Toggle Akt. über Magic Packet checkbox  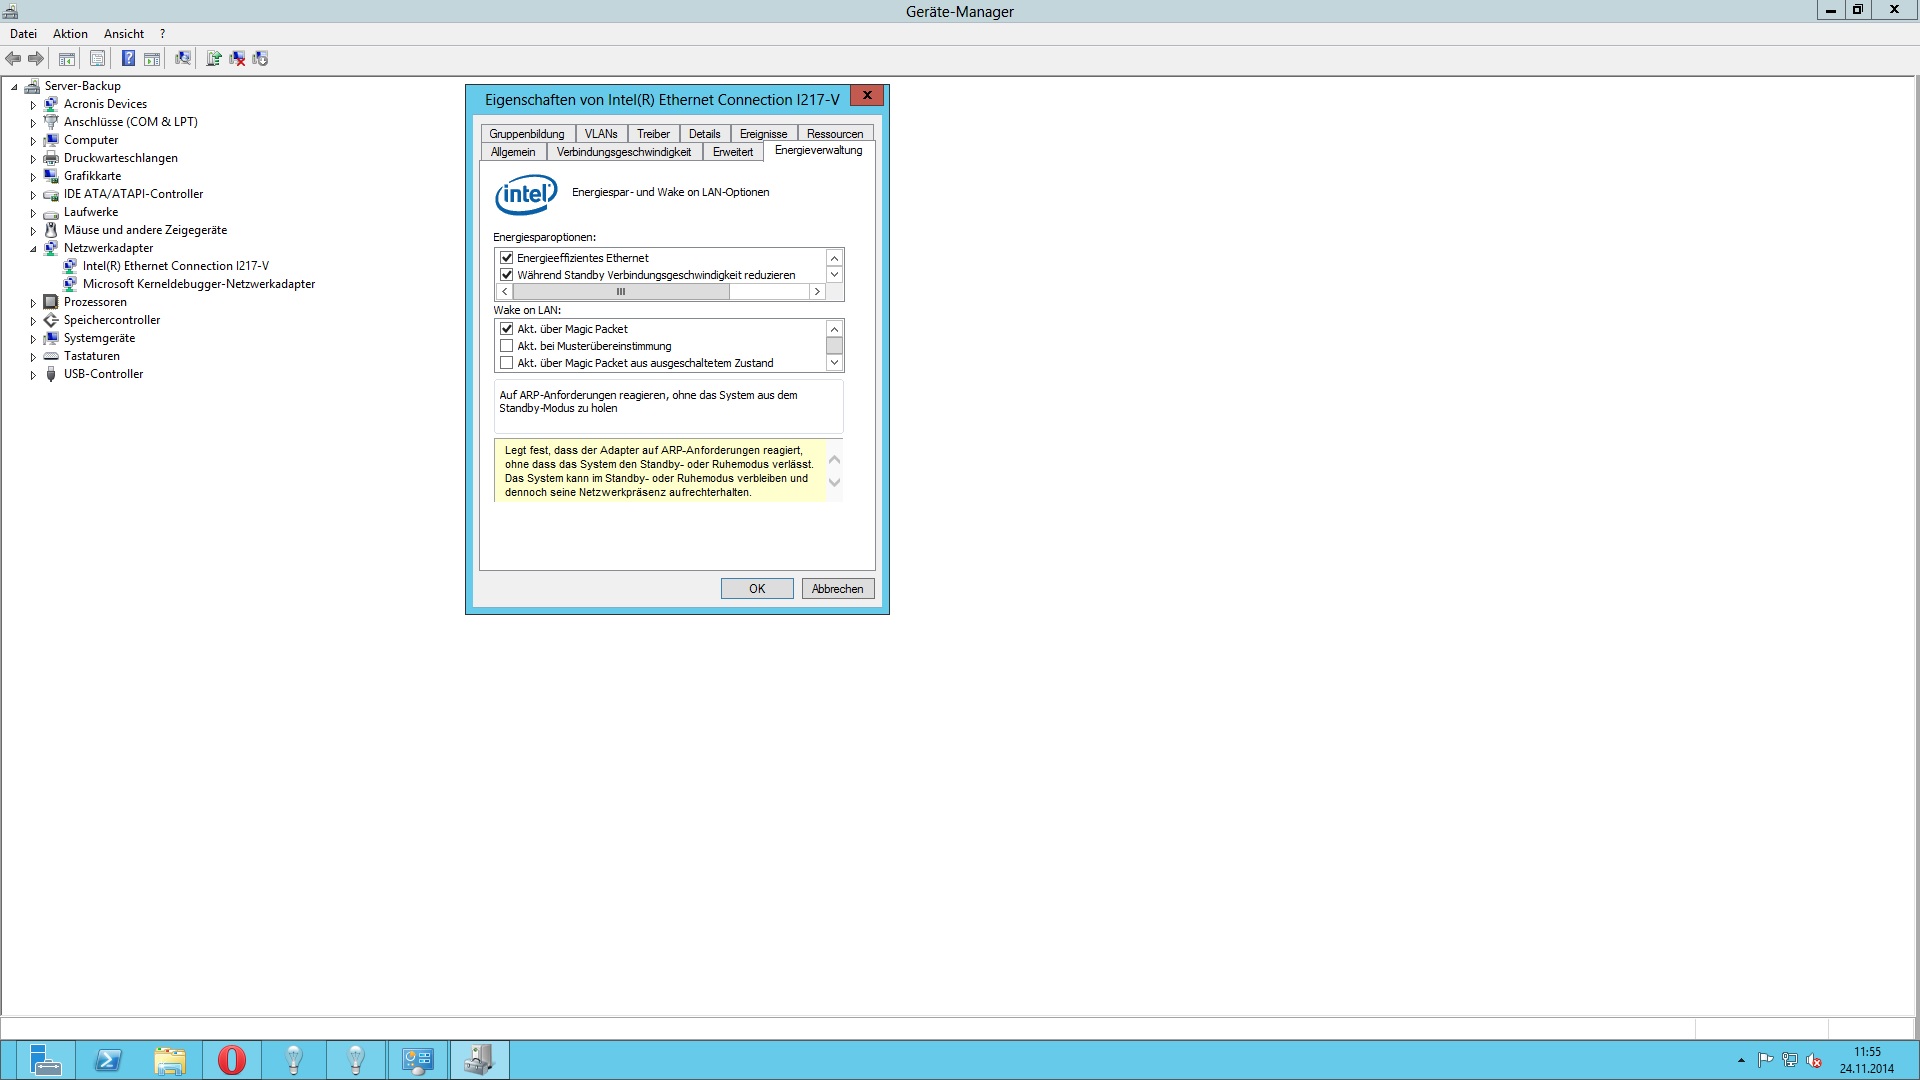click(x=507, y=329)
